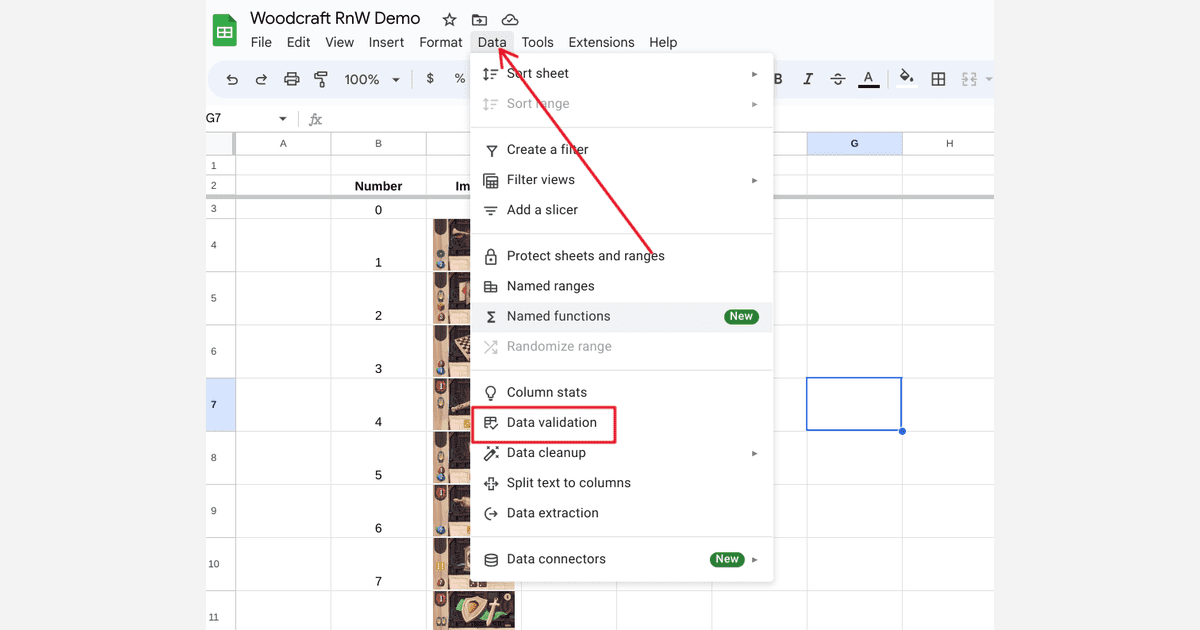Click the column H header
The image size is (1200, 630).
coord(949,144)
